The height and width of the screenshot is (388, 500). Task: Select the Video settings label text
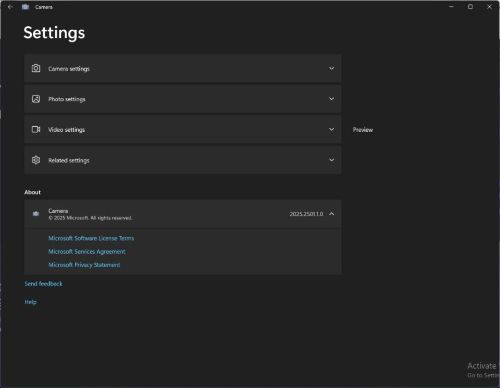pos(66,130)
